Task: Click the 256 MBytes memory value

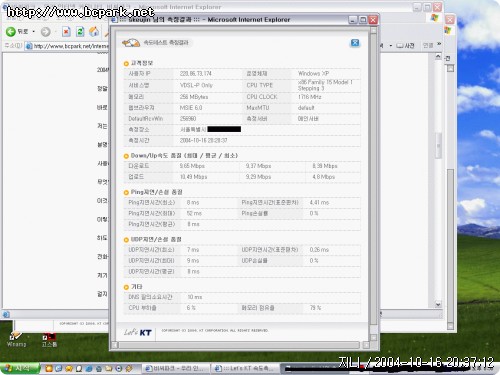Action: [x=194, y=97]
